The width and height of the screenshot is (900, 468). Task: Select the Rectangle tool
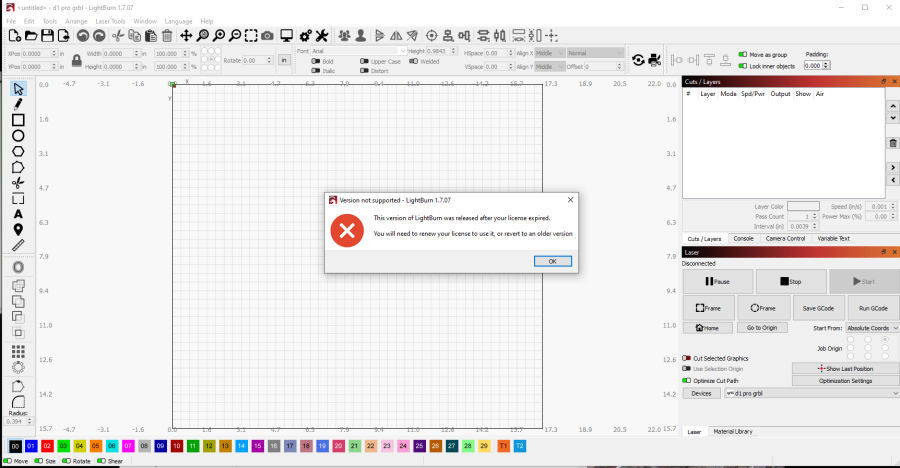point(18,119)
